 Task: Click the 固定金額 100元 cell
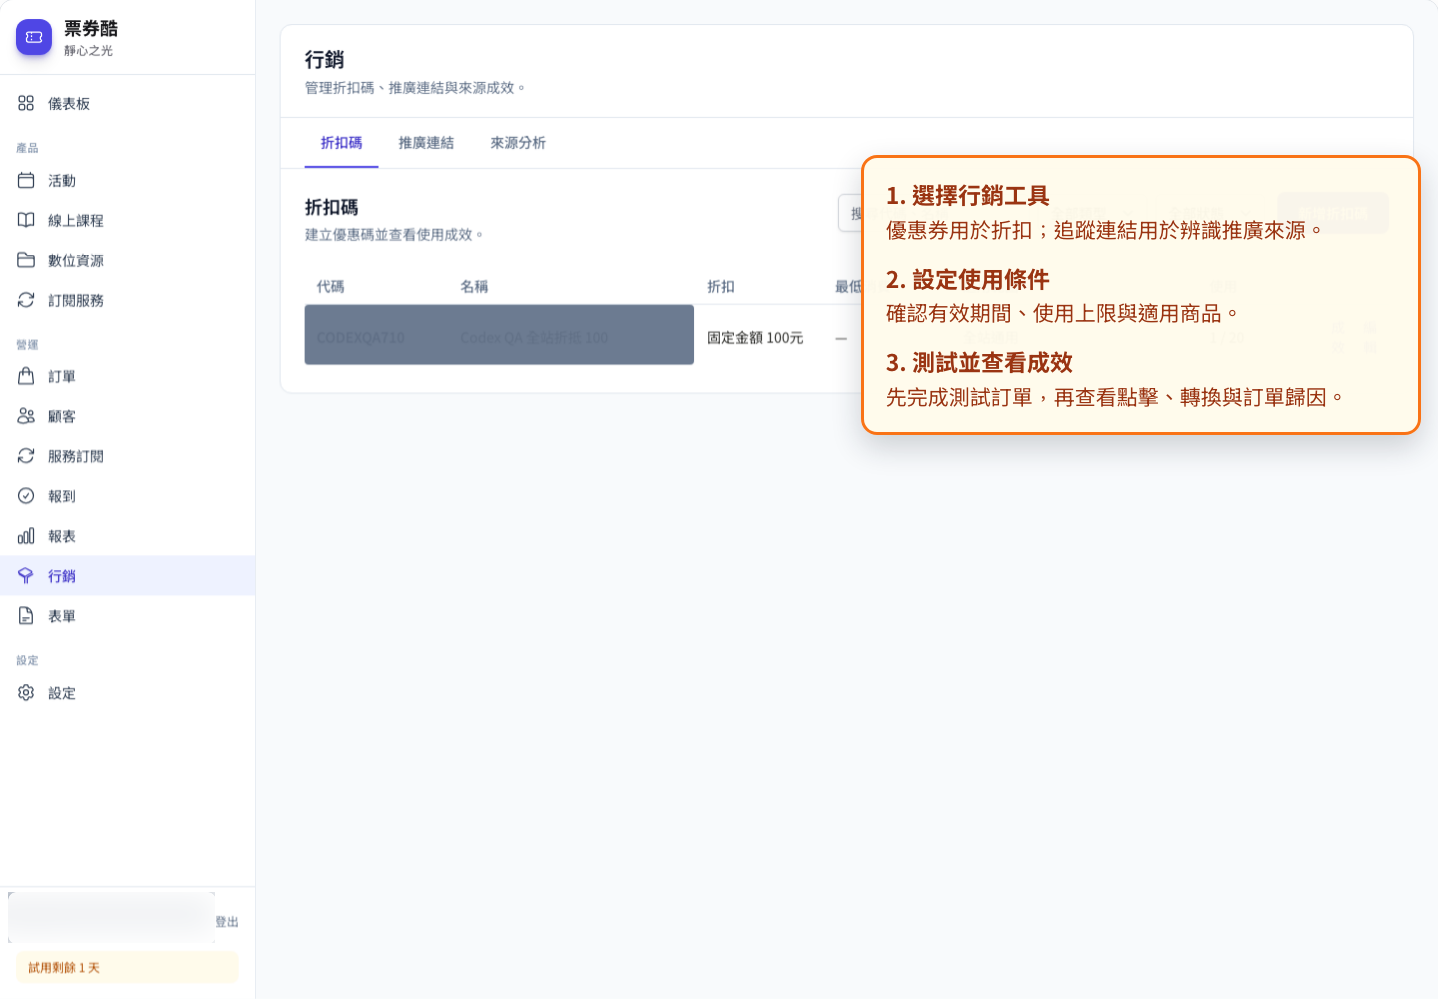(x=755, y=338)
